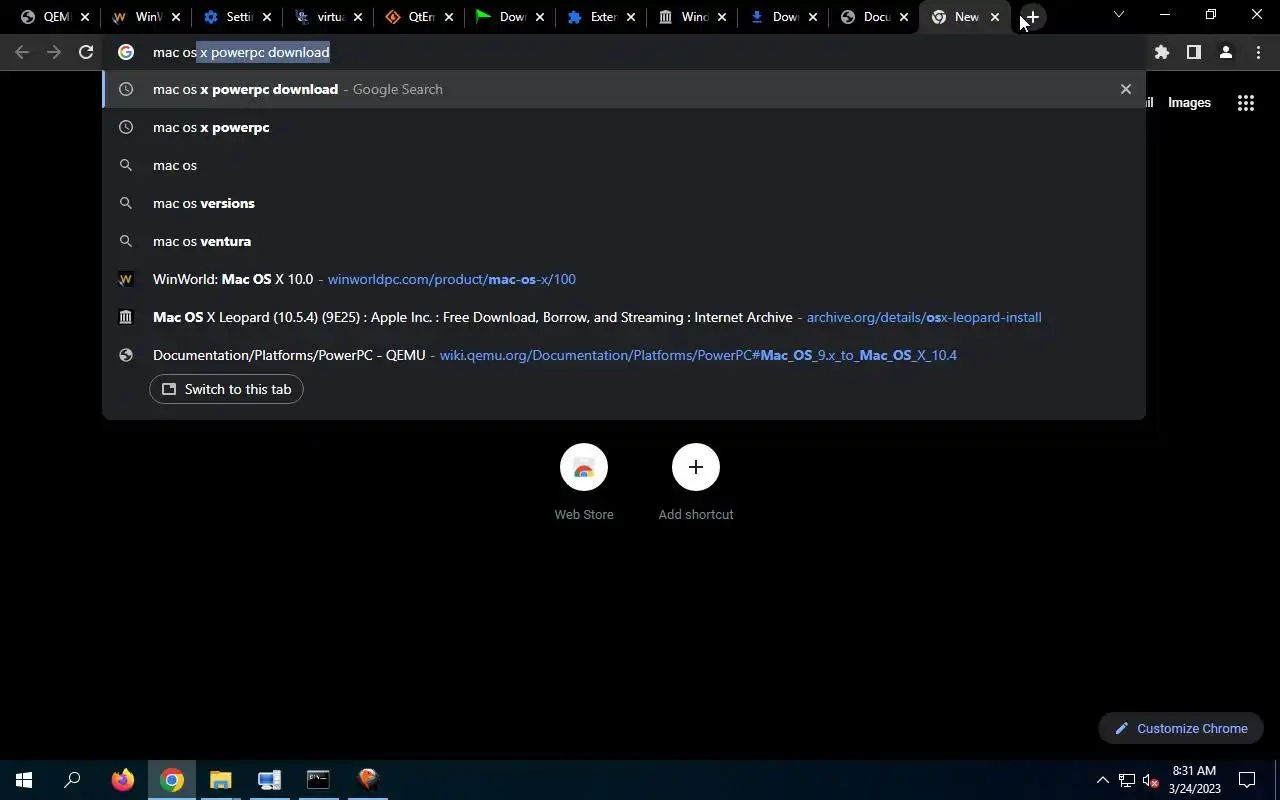This screenshot has width=1280, height=800.
Task: Open a new tab with plus button
Action: tap(1032, 17)
